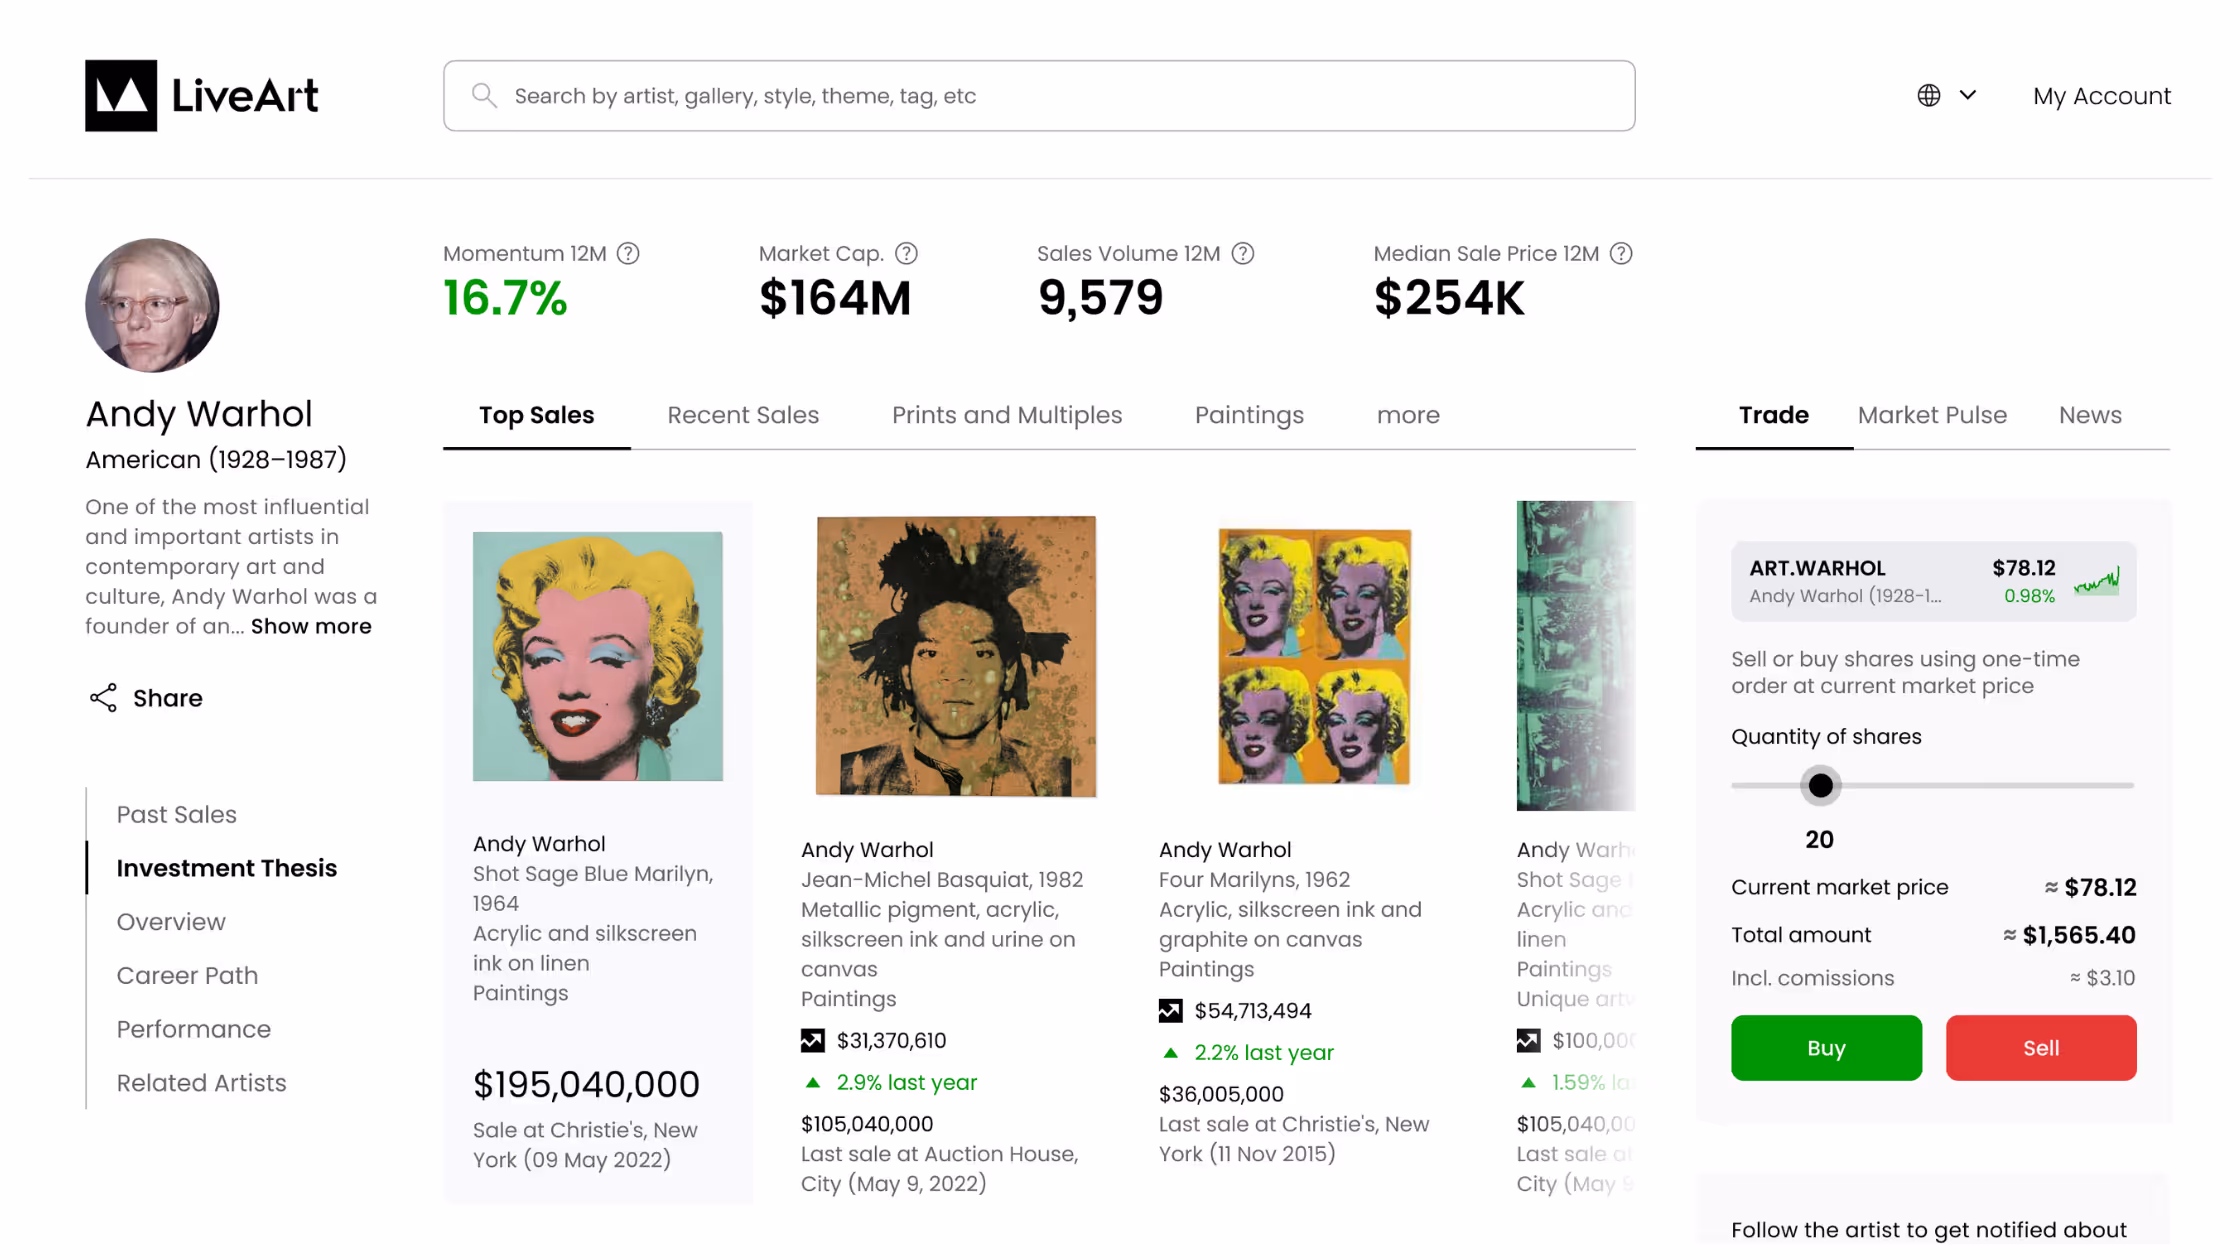Click Market Cap. question mark icon
Image resolution: width=2240 pixels, height=1260 pixels.
click(906, 254)
